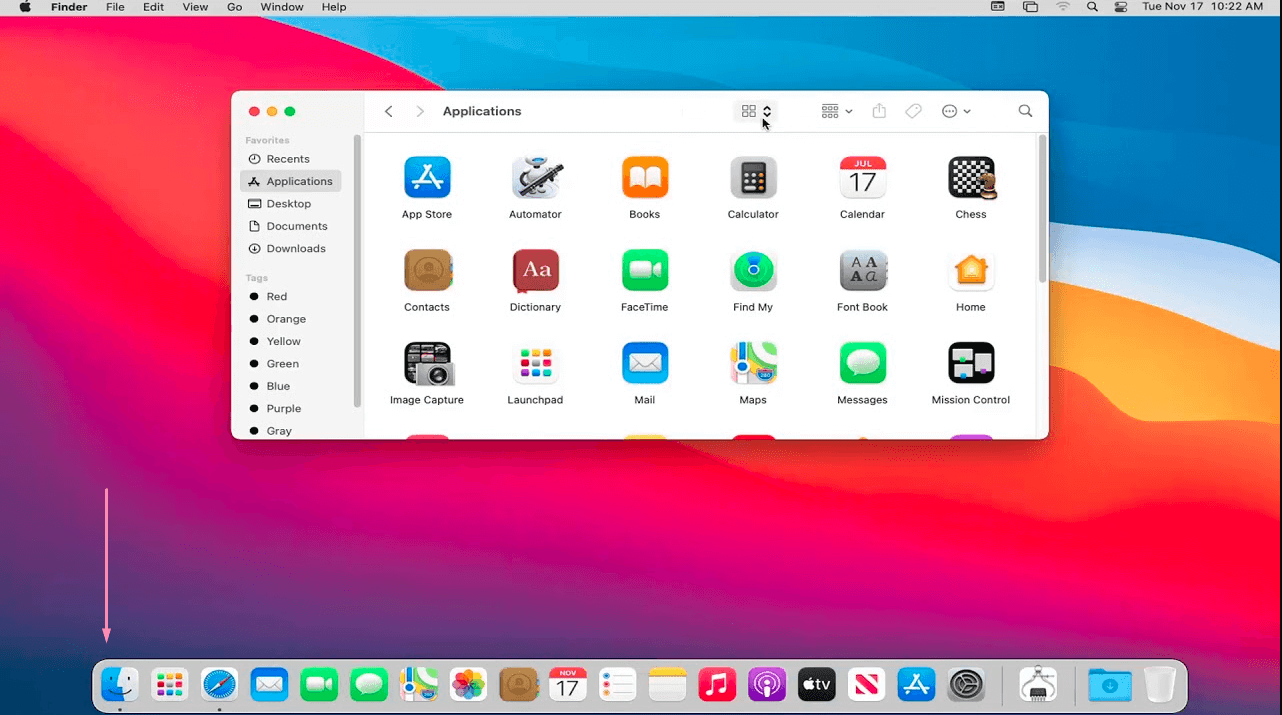Open FaceTime from the Applications folder
The image size is (1282, 715).
(x=644, y=270)
